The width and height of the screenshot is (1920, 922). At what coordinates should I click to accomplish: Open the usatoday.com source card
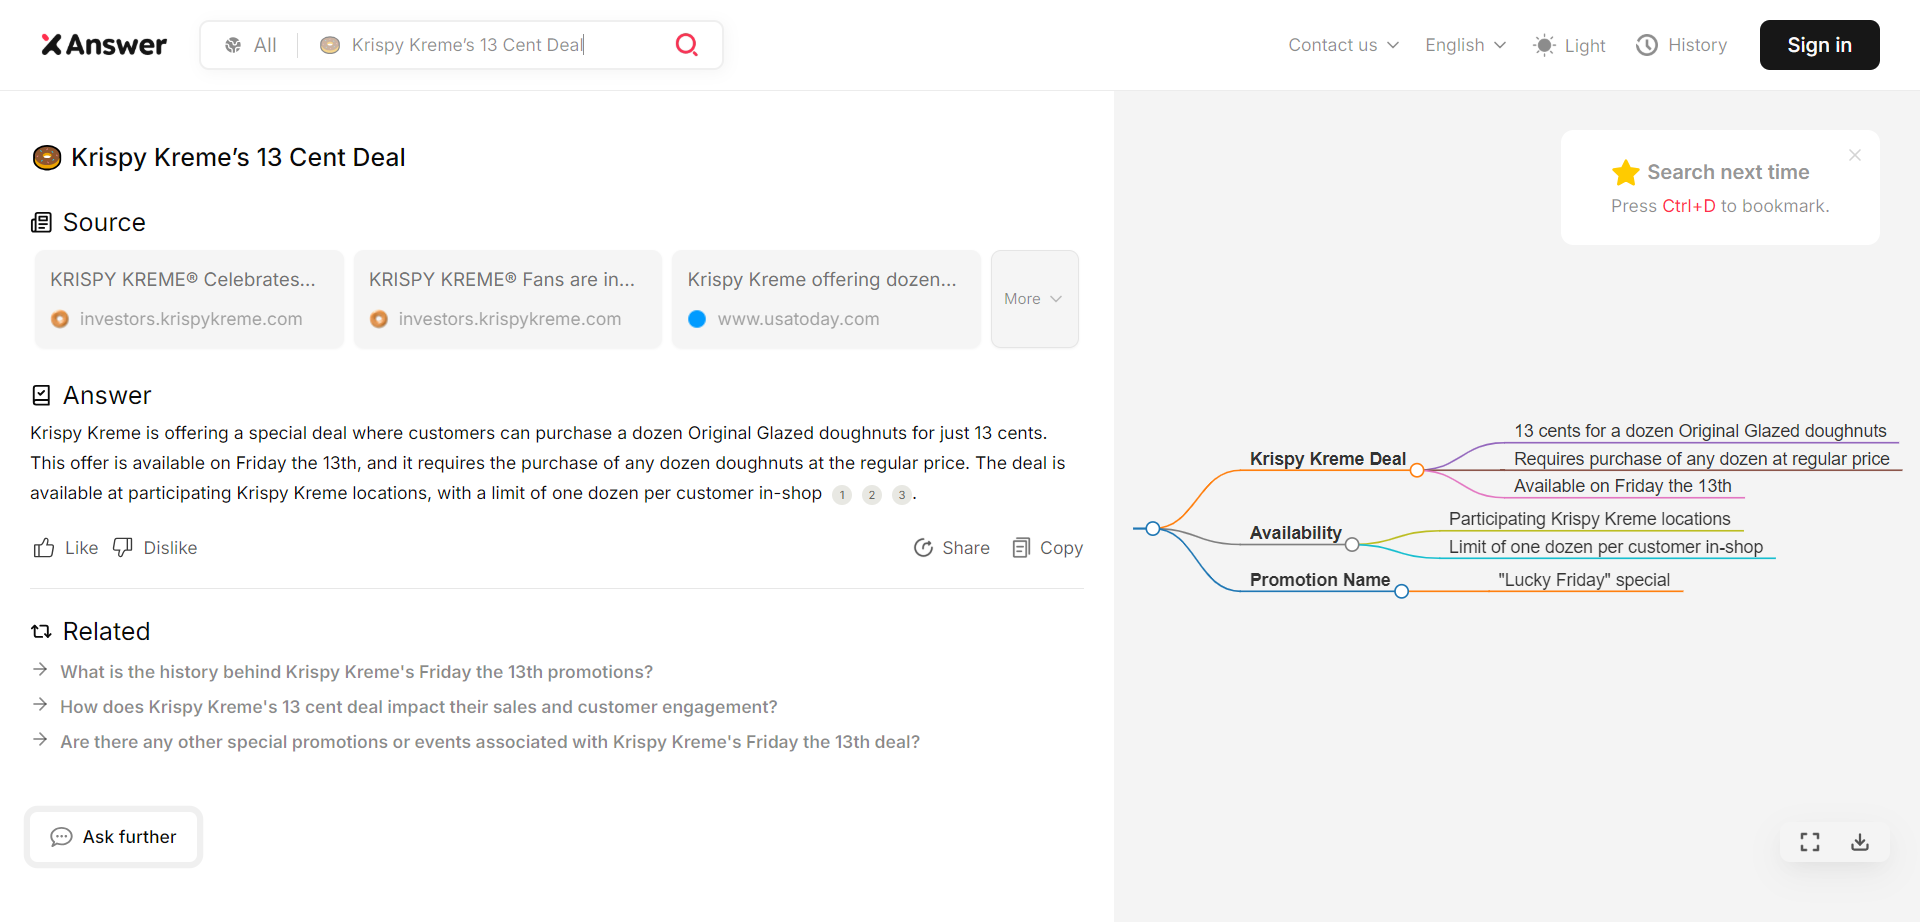pos(826,299)
